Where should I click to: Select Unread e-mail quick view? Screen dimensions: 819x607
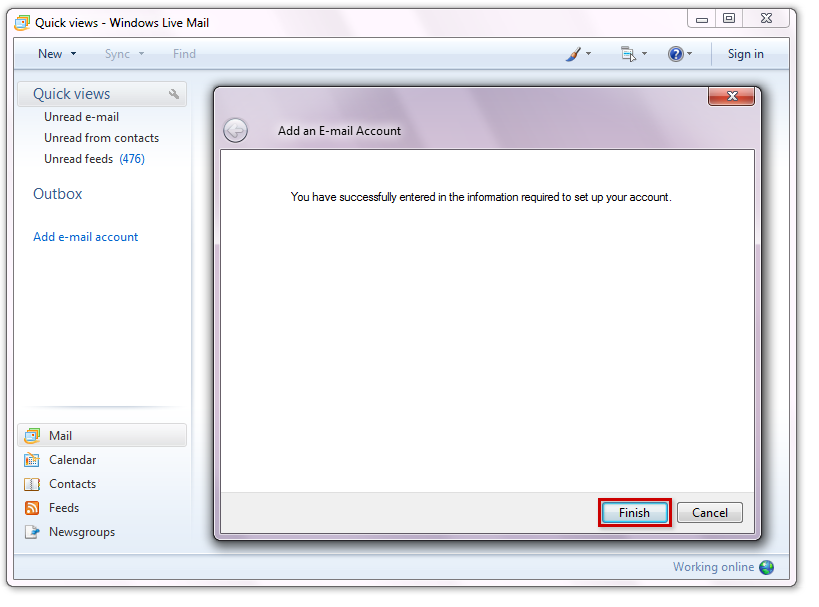(x=81, y=117)
